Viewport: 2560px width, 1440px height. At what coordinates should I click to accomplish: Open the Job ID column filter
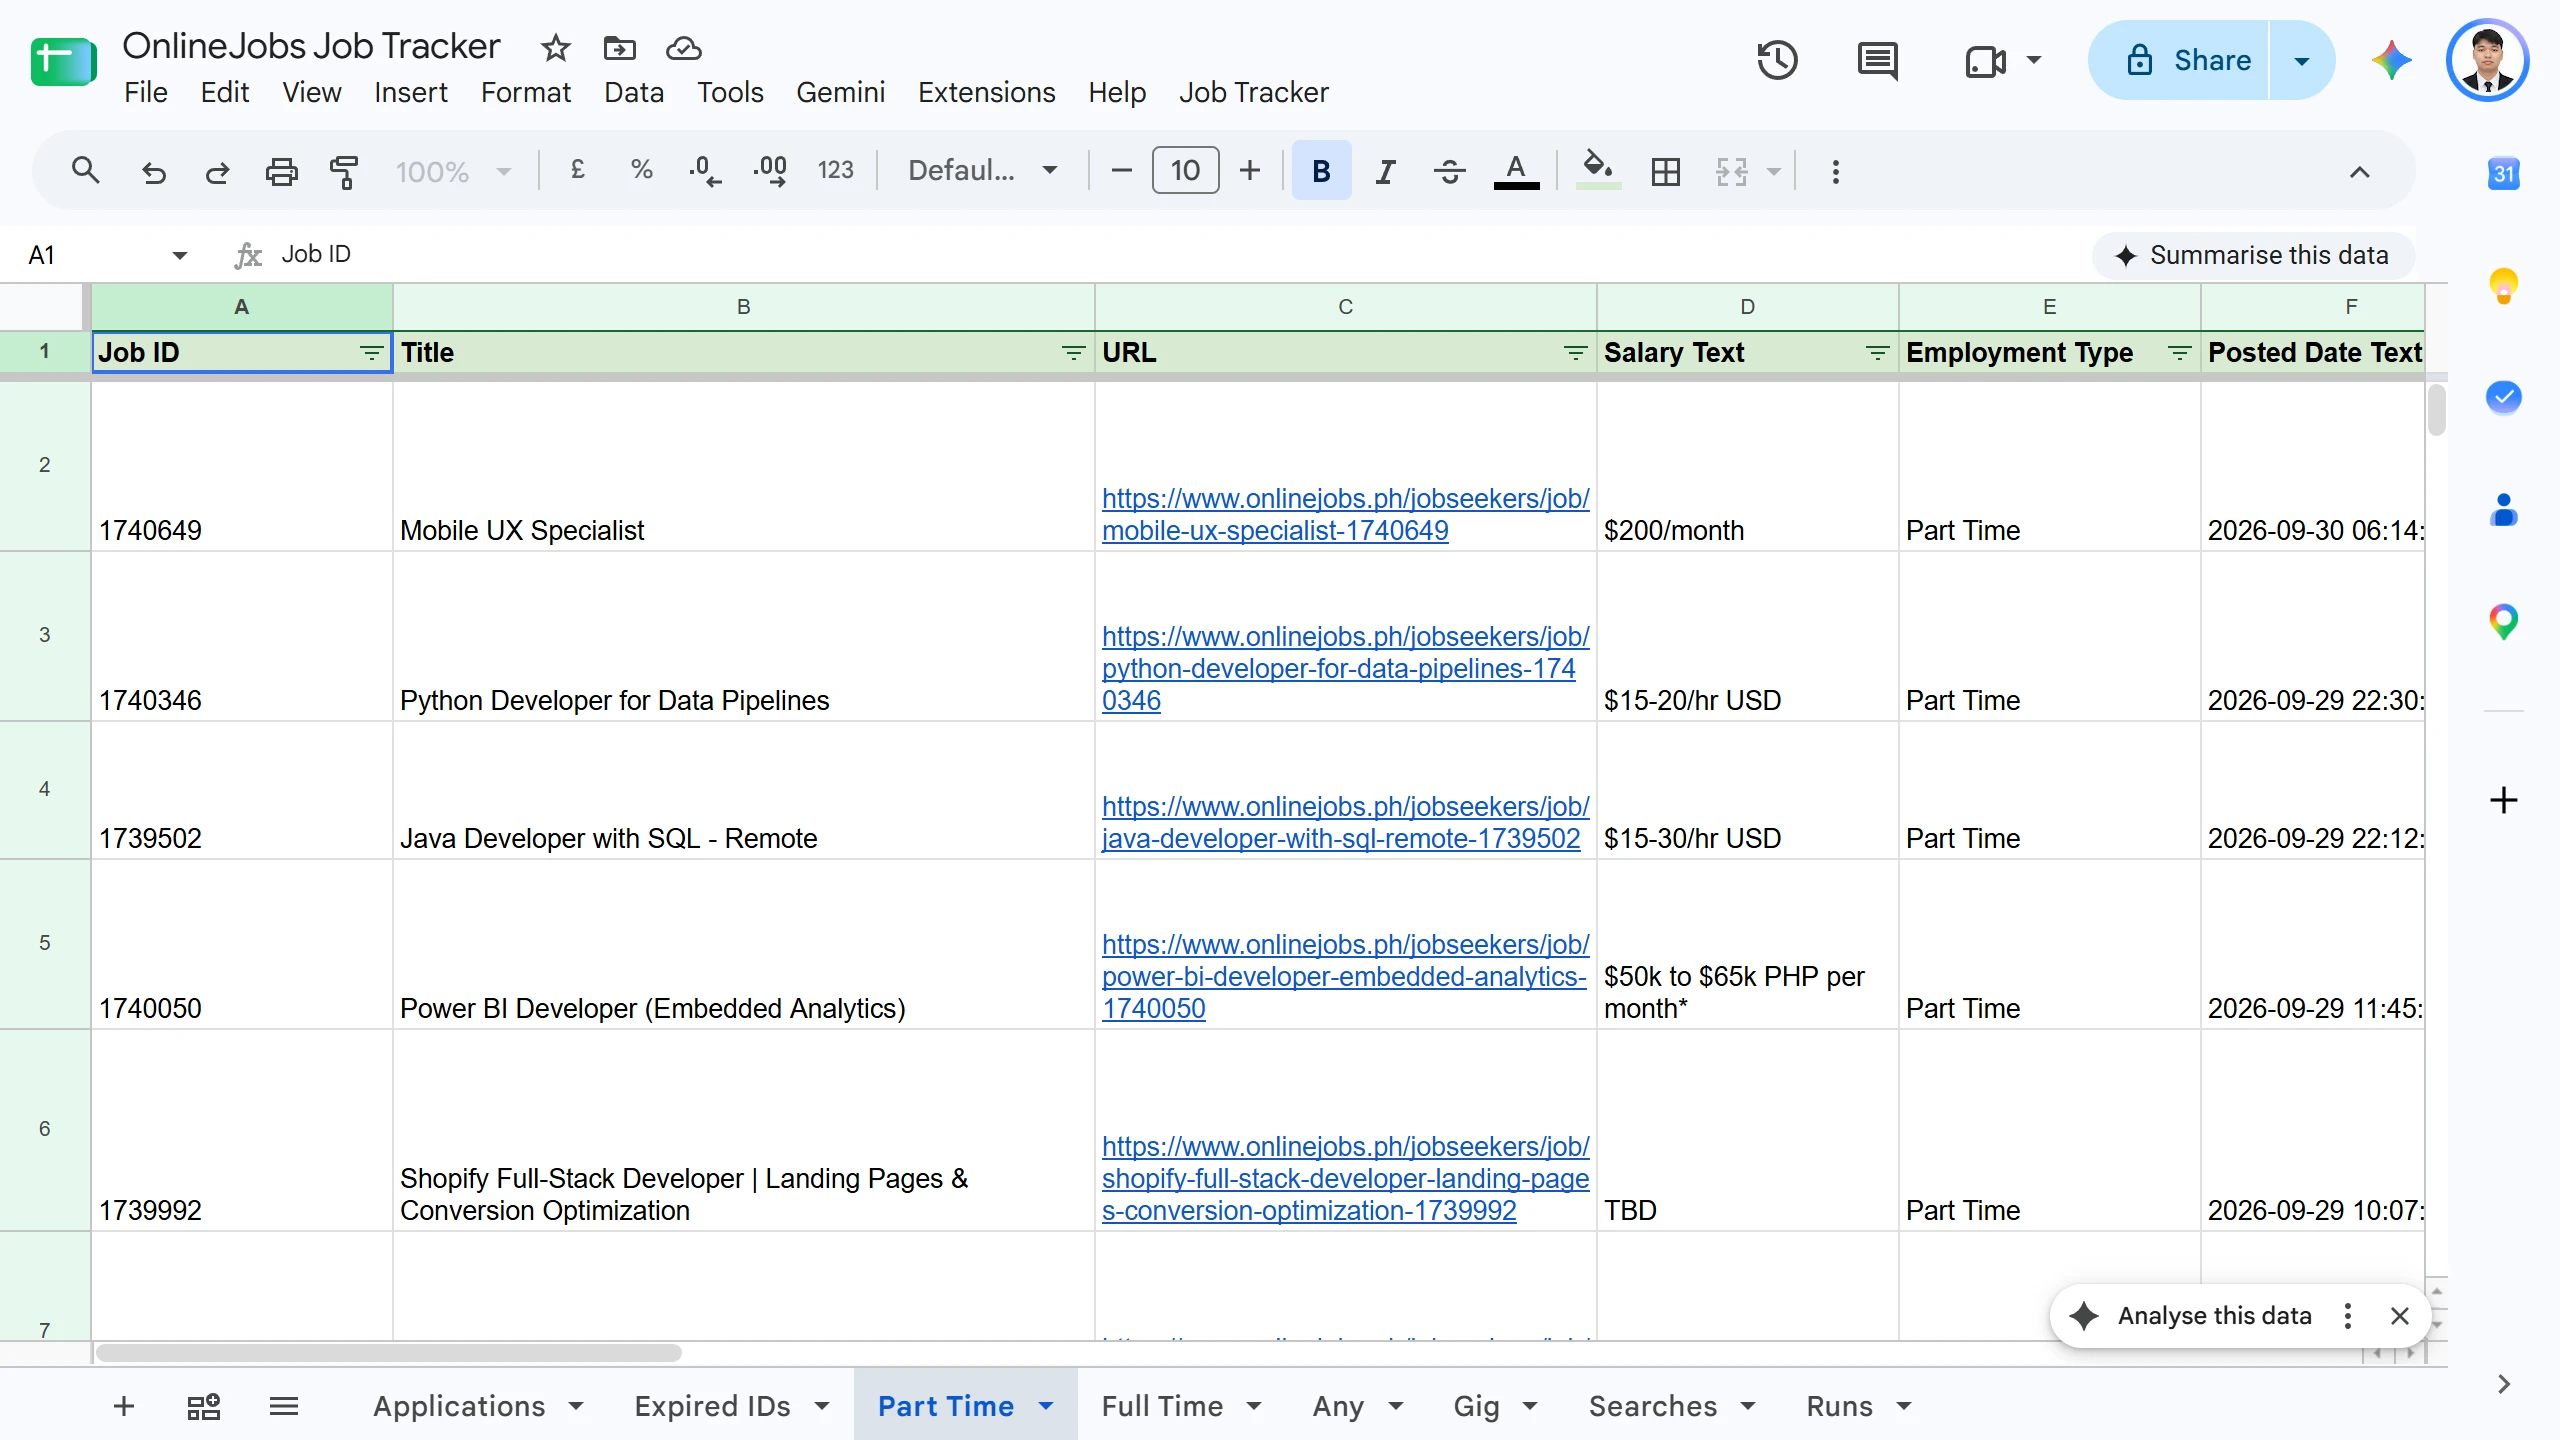click(x=371, y=353)
